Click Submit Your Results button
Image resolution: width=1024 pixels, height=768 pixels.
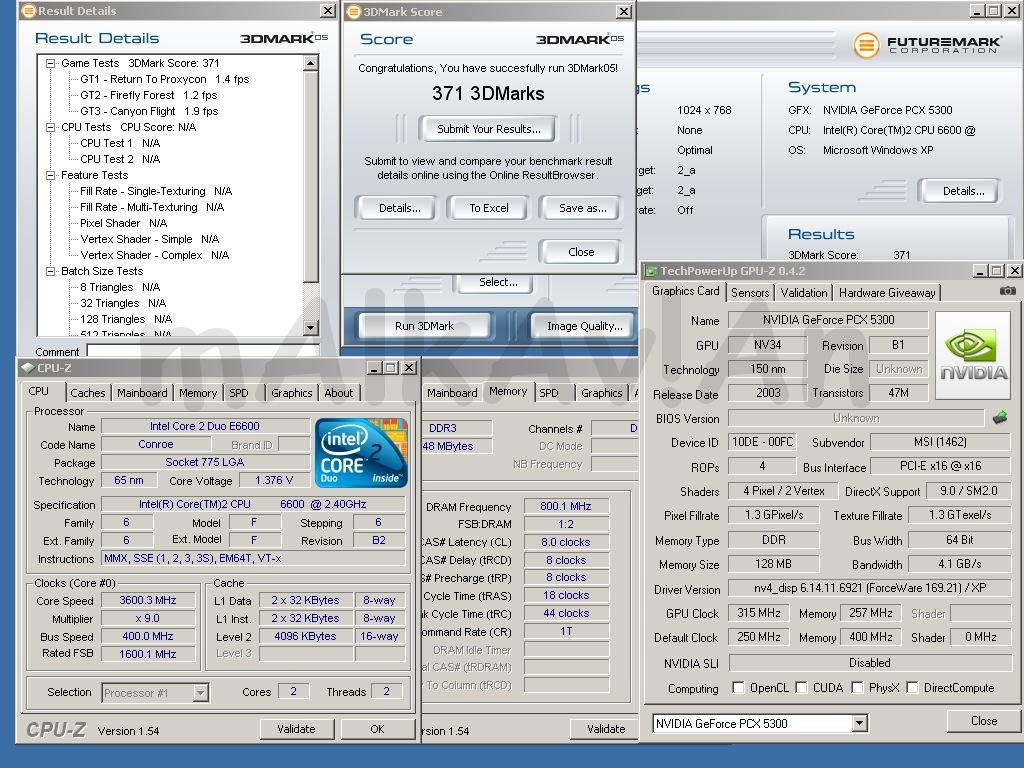[489, 129]
